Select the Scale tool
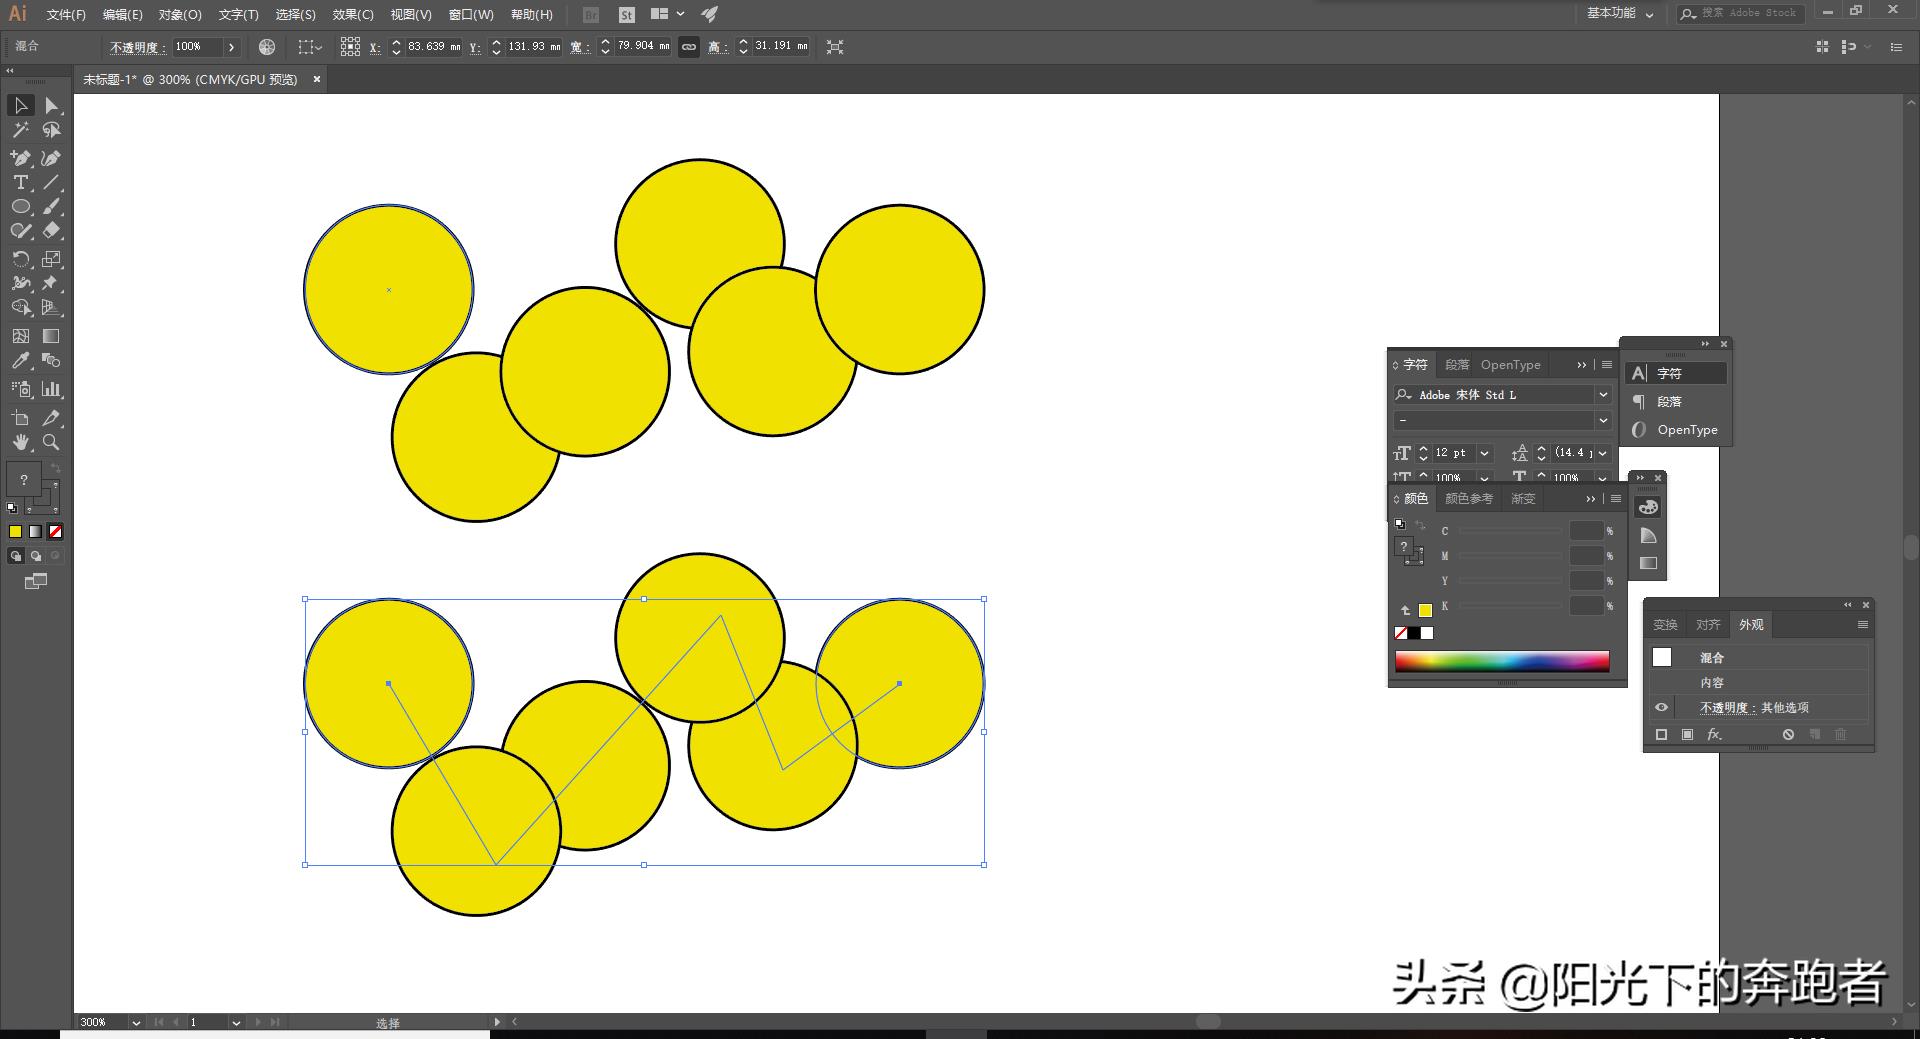Viewport: 1920px width, 1039px height. coord(51,259)
